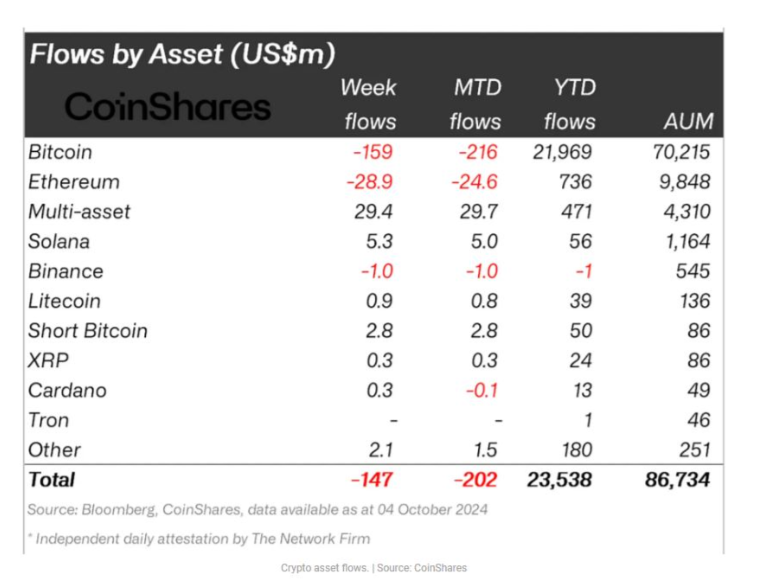Click the CoinShares logo
Viewport: 764px width, 585px height.
[168, 107]
